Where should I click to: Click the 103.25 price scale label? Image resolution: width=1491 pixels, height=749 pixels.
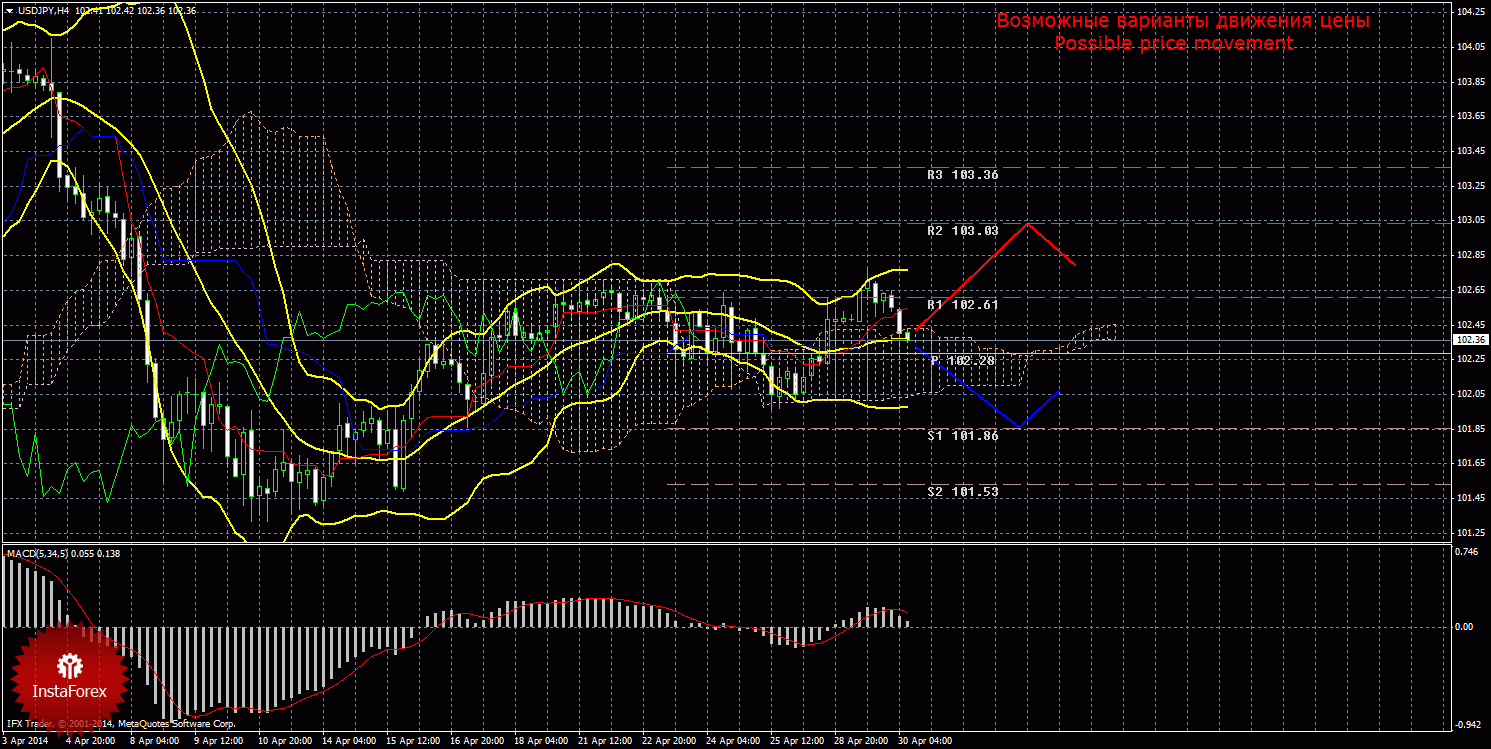pos(1470,186)
